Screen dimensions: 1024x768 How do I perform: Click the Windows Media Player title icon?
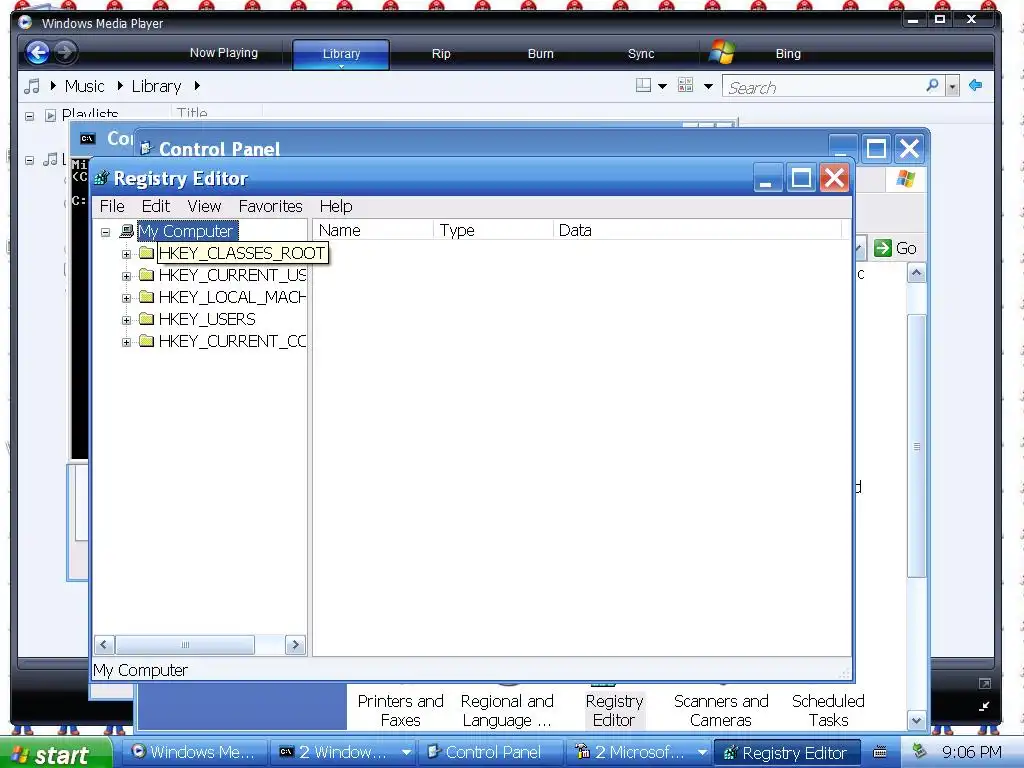click(x=25, y=23)
